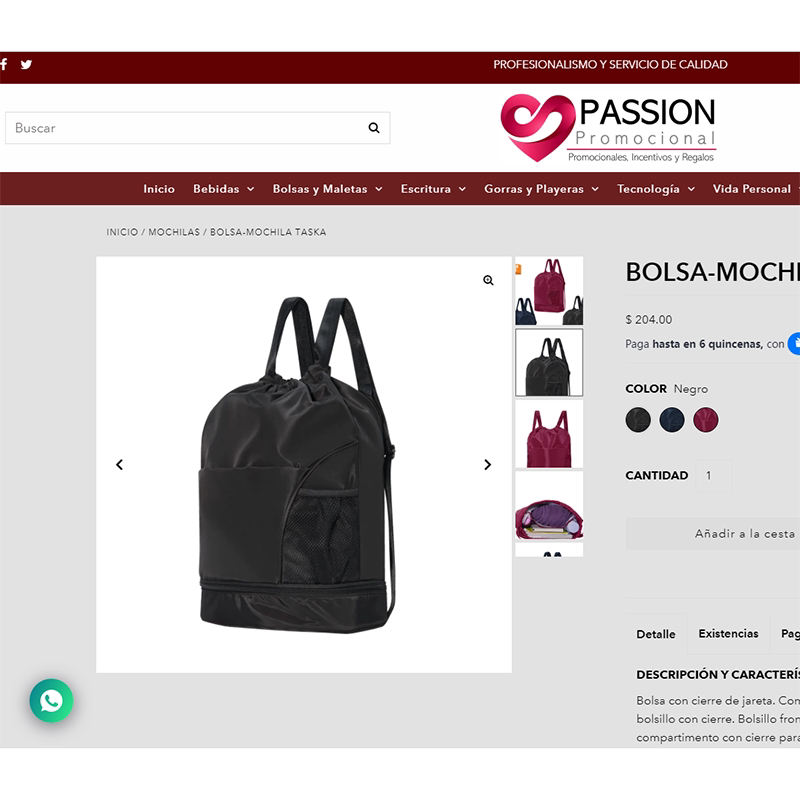Open the Twitter social icon

26,64
